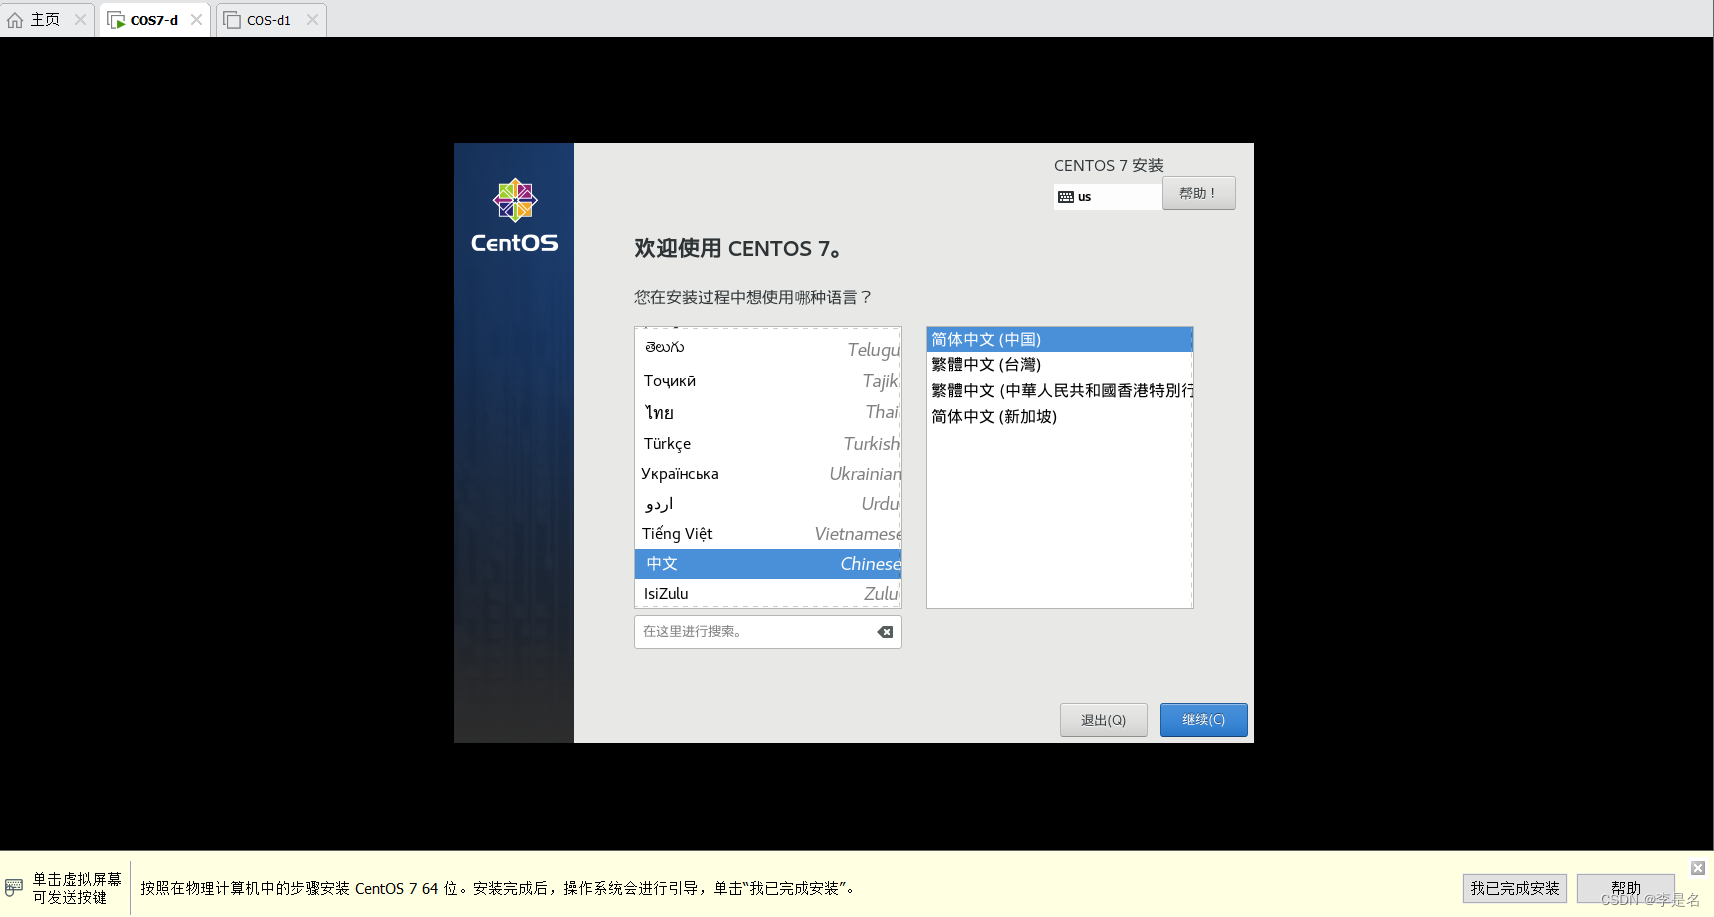Click the 帮助！ help button in the installer

coord(1198,193)
